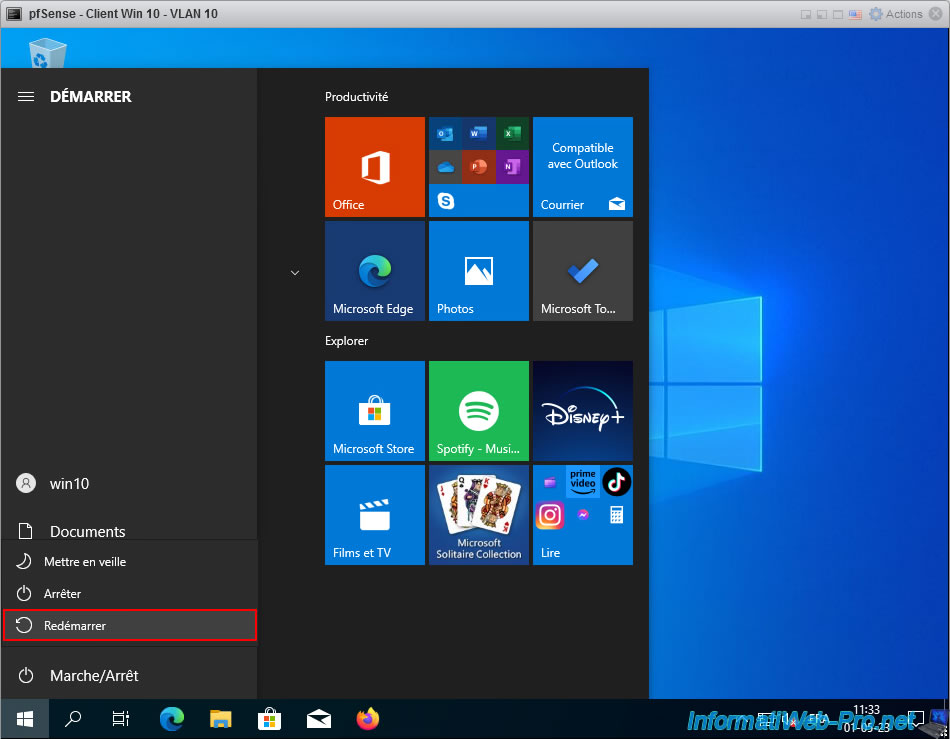Select Redémarrer to restart
This screenshot has height=739, width=950.
[130, 625]
